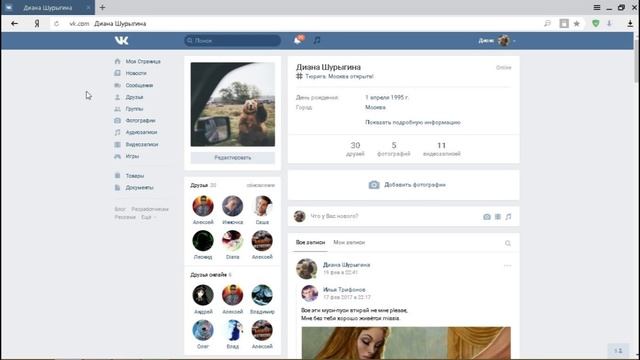Open friend Саша avatar
Image resolution: width=640 pixels, height=360 pixels.
tap(262, 206)
